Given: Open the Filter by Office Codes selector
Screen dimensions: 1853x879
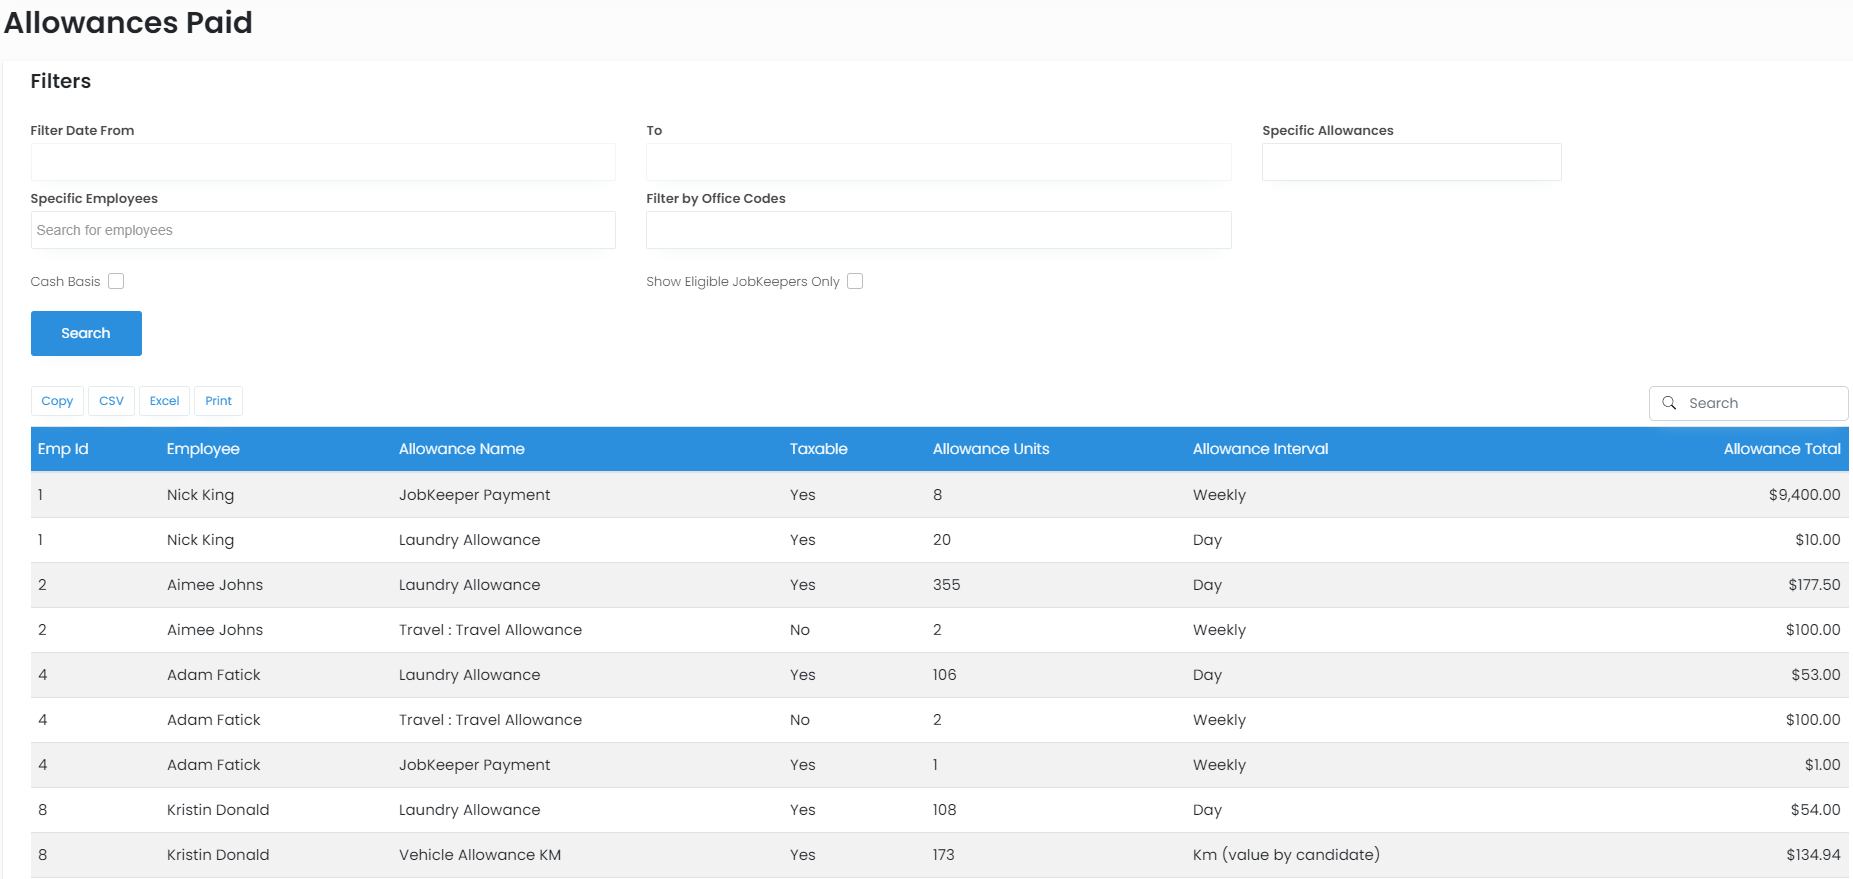Looking at the screenshot, I should click(938, 230).
